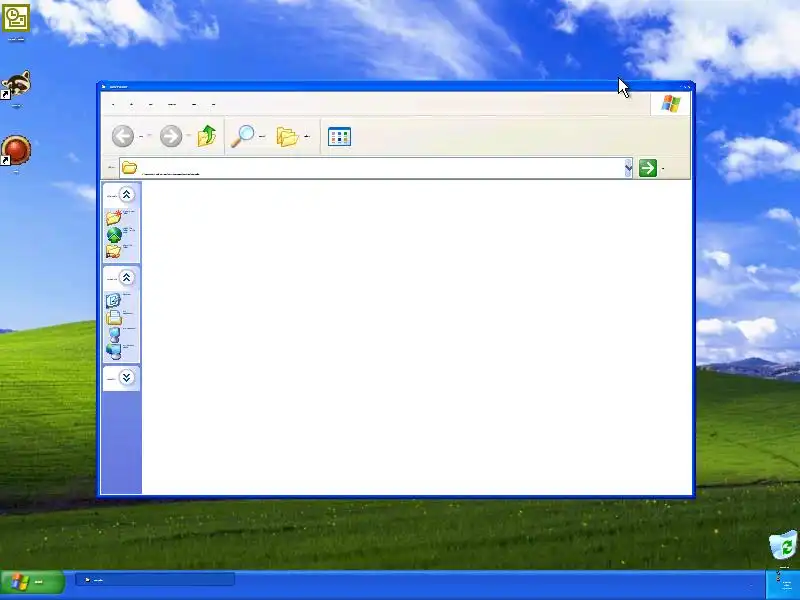Select the raccoon shortcut on the desktop
Image resolution: width=800 pixels, height=600 pixels.
click(x=16, y=84)
